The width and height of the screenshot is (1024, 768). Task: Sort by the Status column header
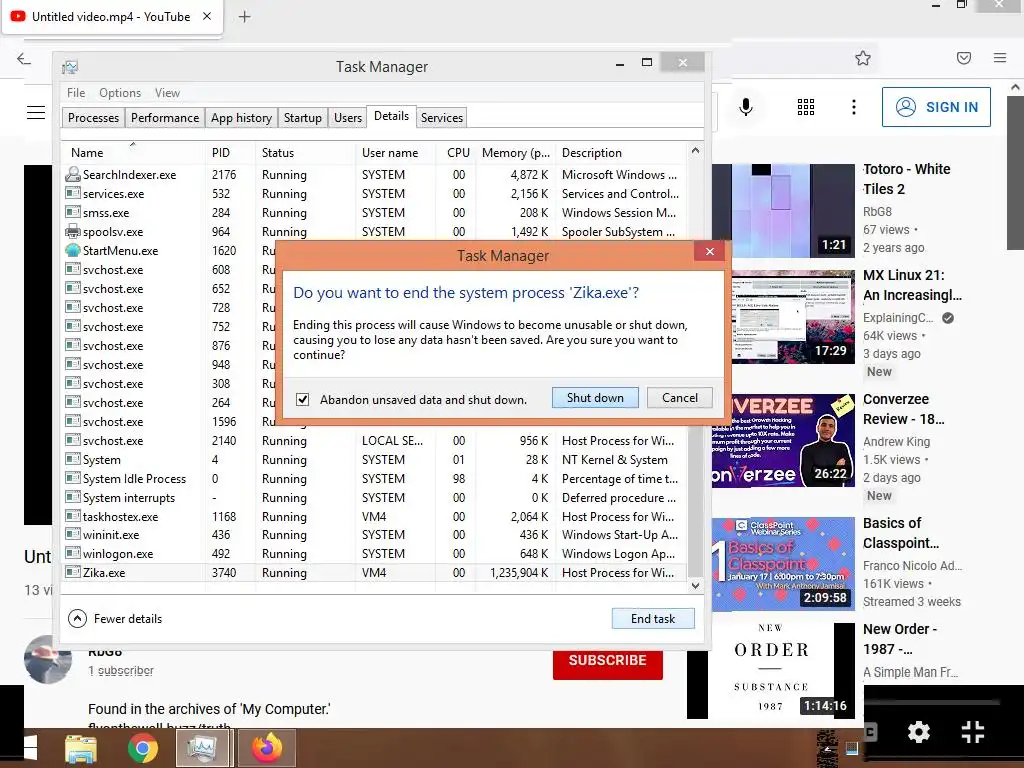305,153
